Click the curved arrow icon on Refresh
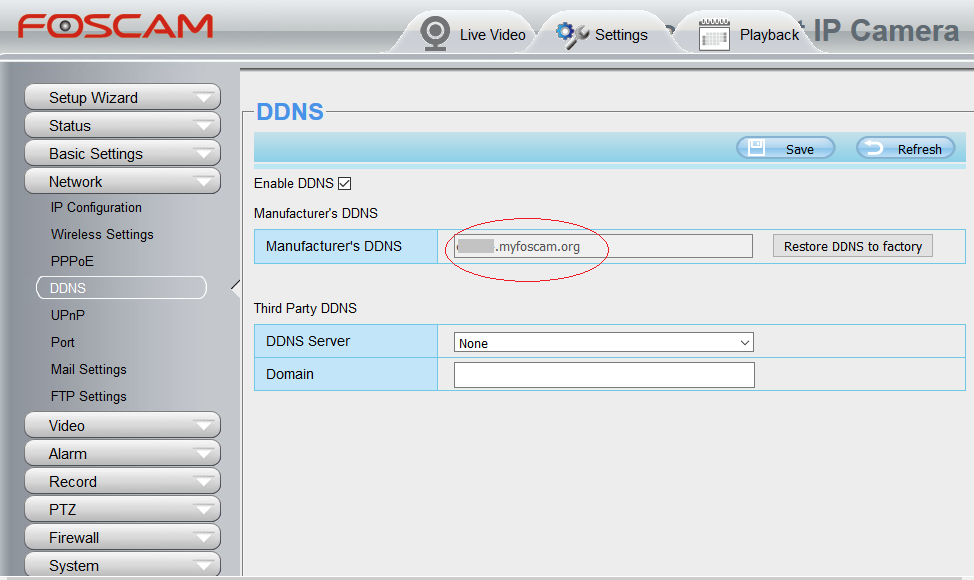The height and width of the screenshot is (580, 974). pyautogui.click(x=874, y=148)
